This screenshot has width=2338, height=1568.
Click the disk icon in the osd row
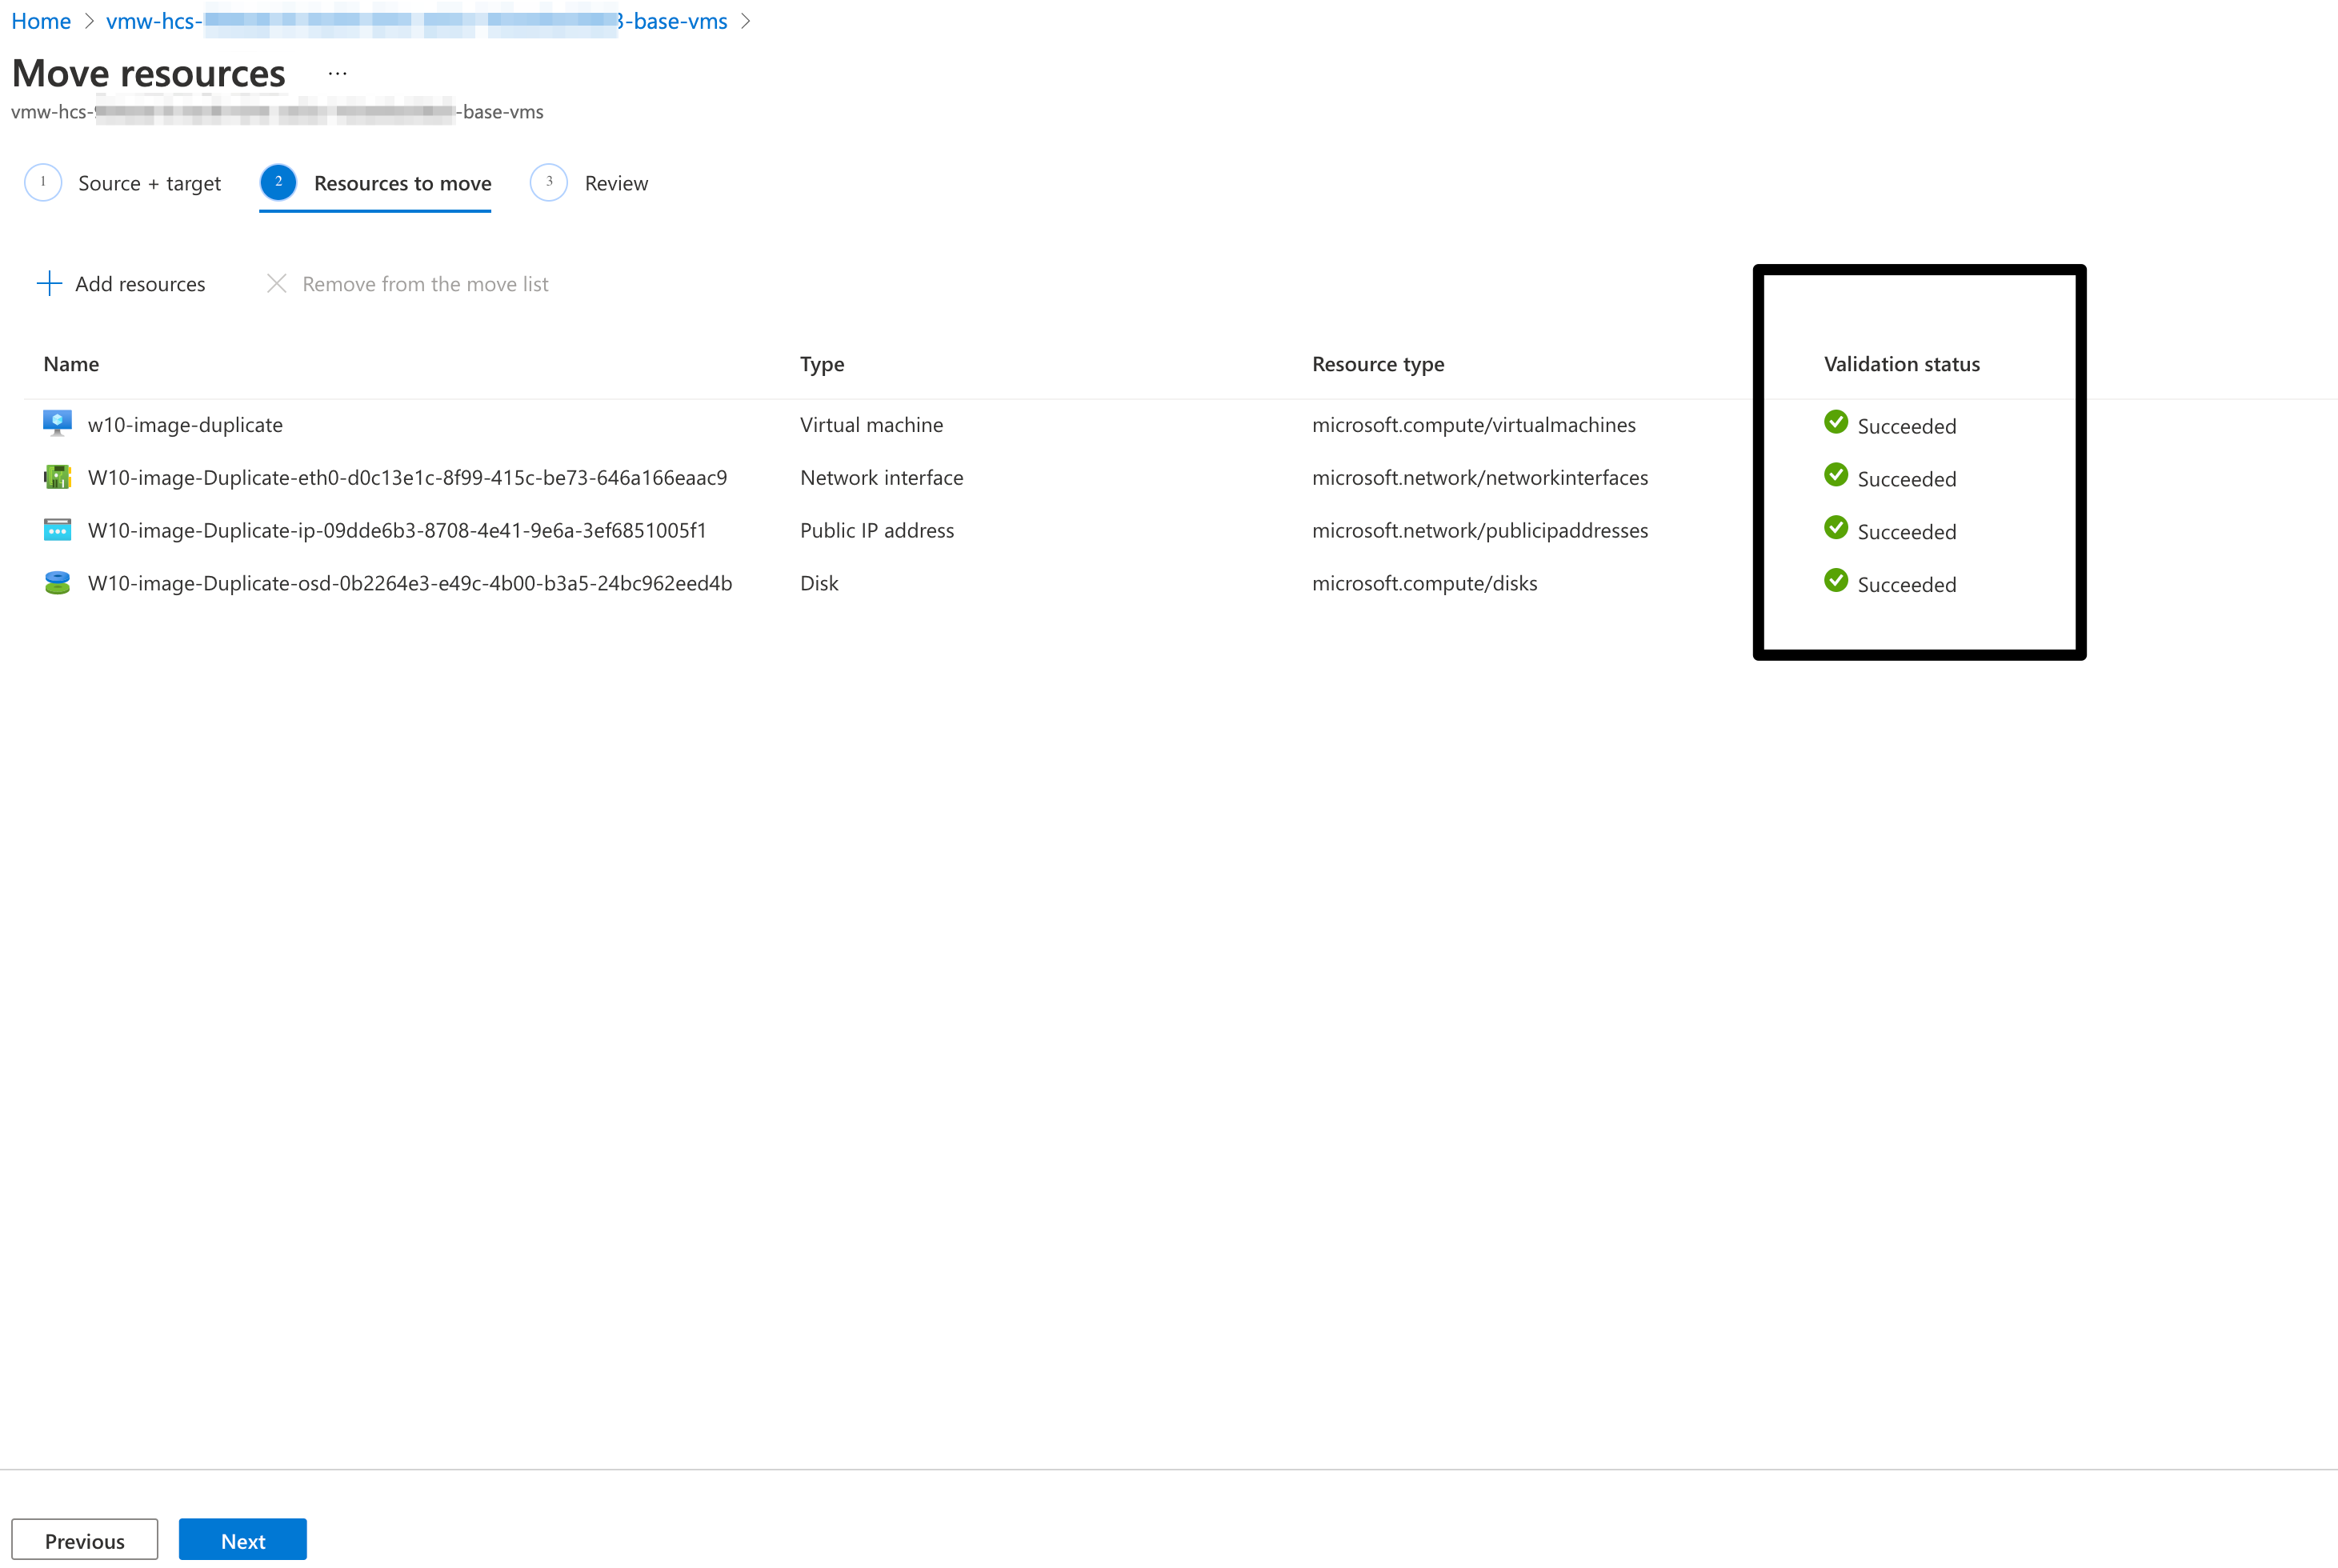57,583
